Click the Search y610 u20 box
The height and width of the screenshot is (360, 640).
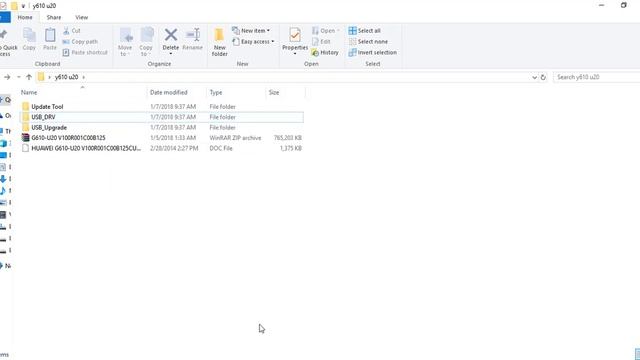[x=596, y=77]
